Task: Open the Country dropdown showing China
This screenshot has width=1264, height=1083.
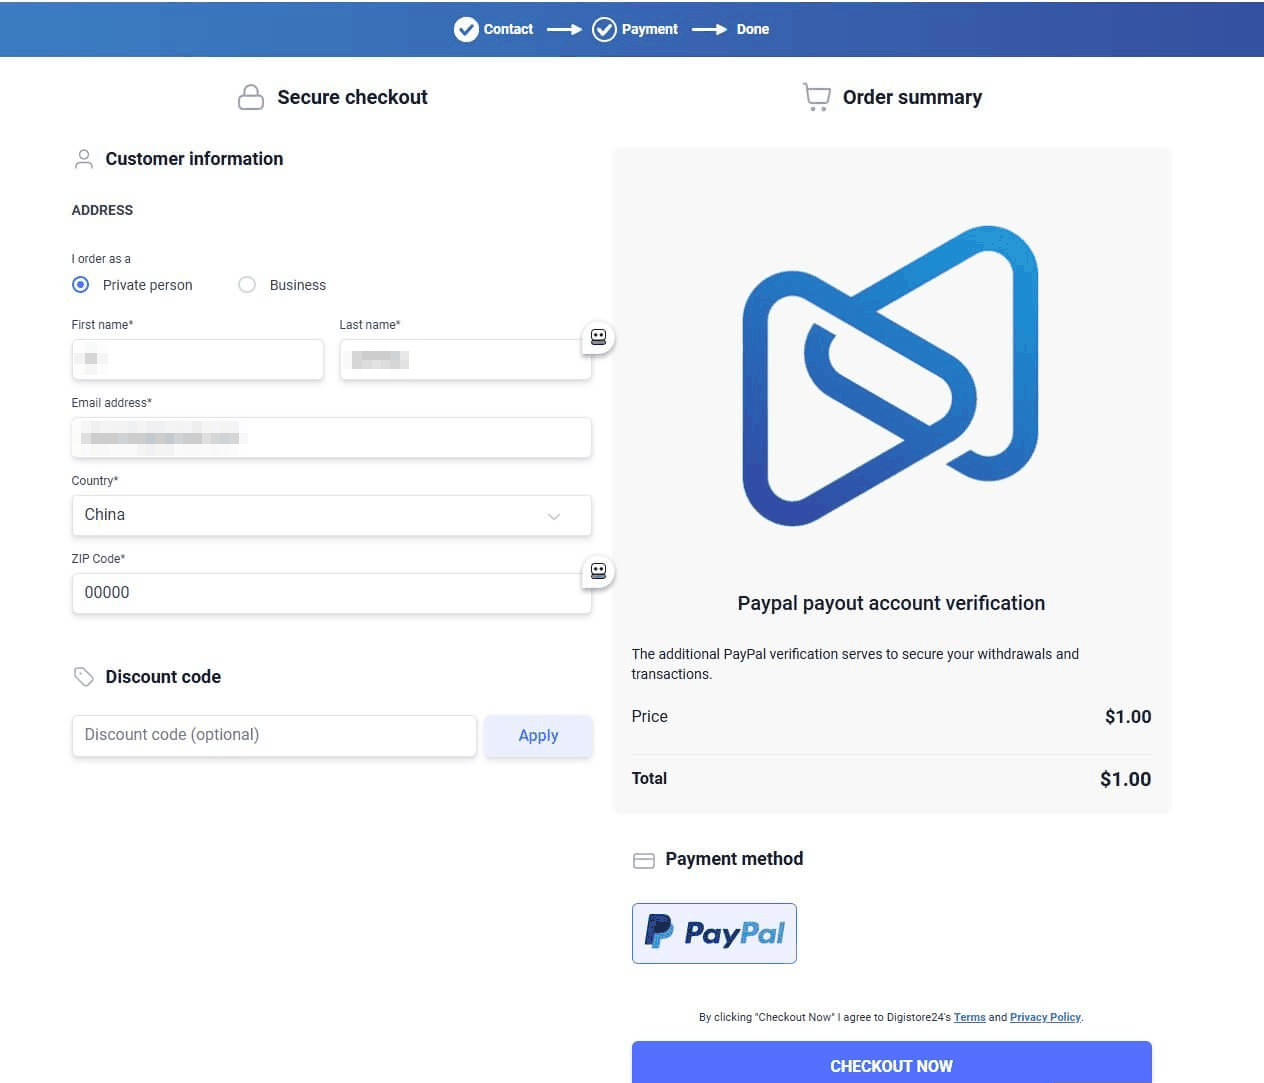Action: [x=331, y=516]
